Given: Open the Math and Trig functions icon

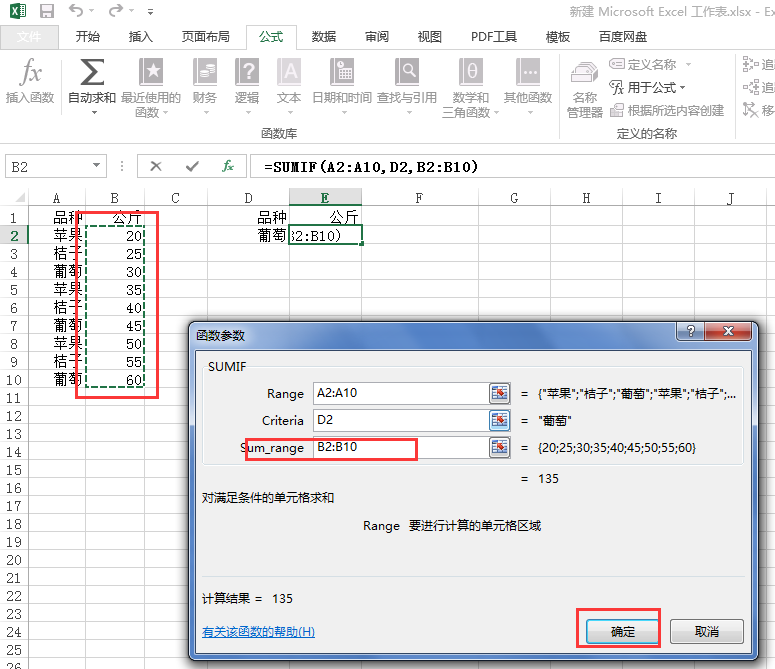Looking at the screenshot, I should point(470,72).
